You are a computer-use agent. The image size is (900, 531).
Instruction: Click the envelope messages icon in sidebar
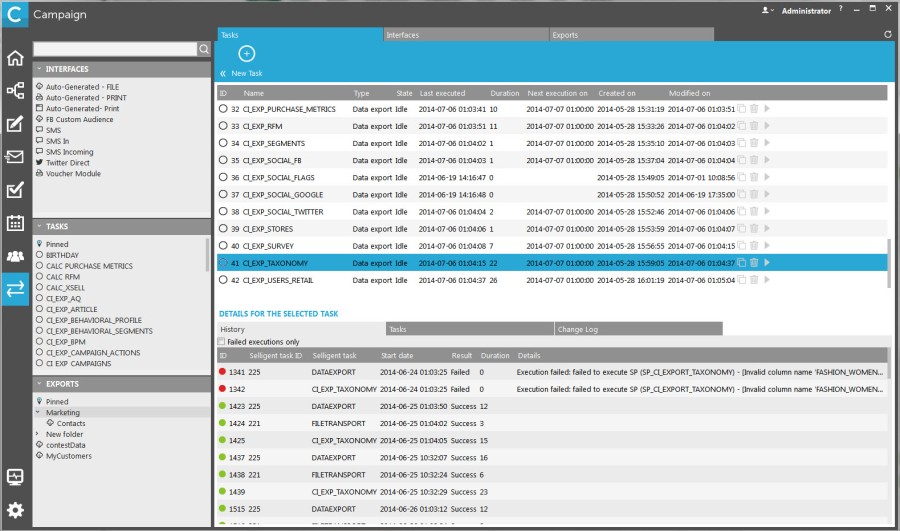pyautogui.click(x=15, y=157)
